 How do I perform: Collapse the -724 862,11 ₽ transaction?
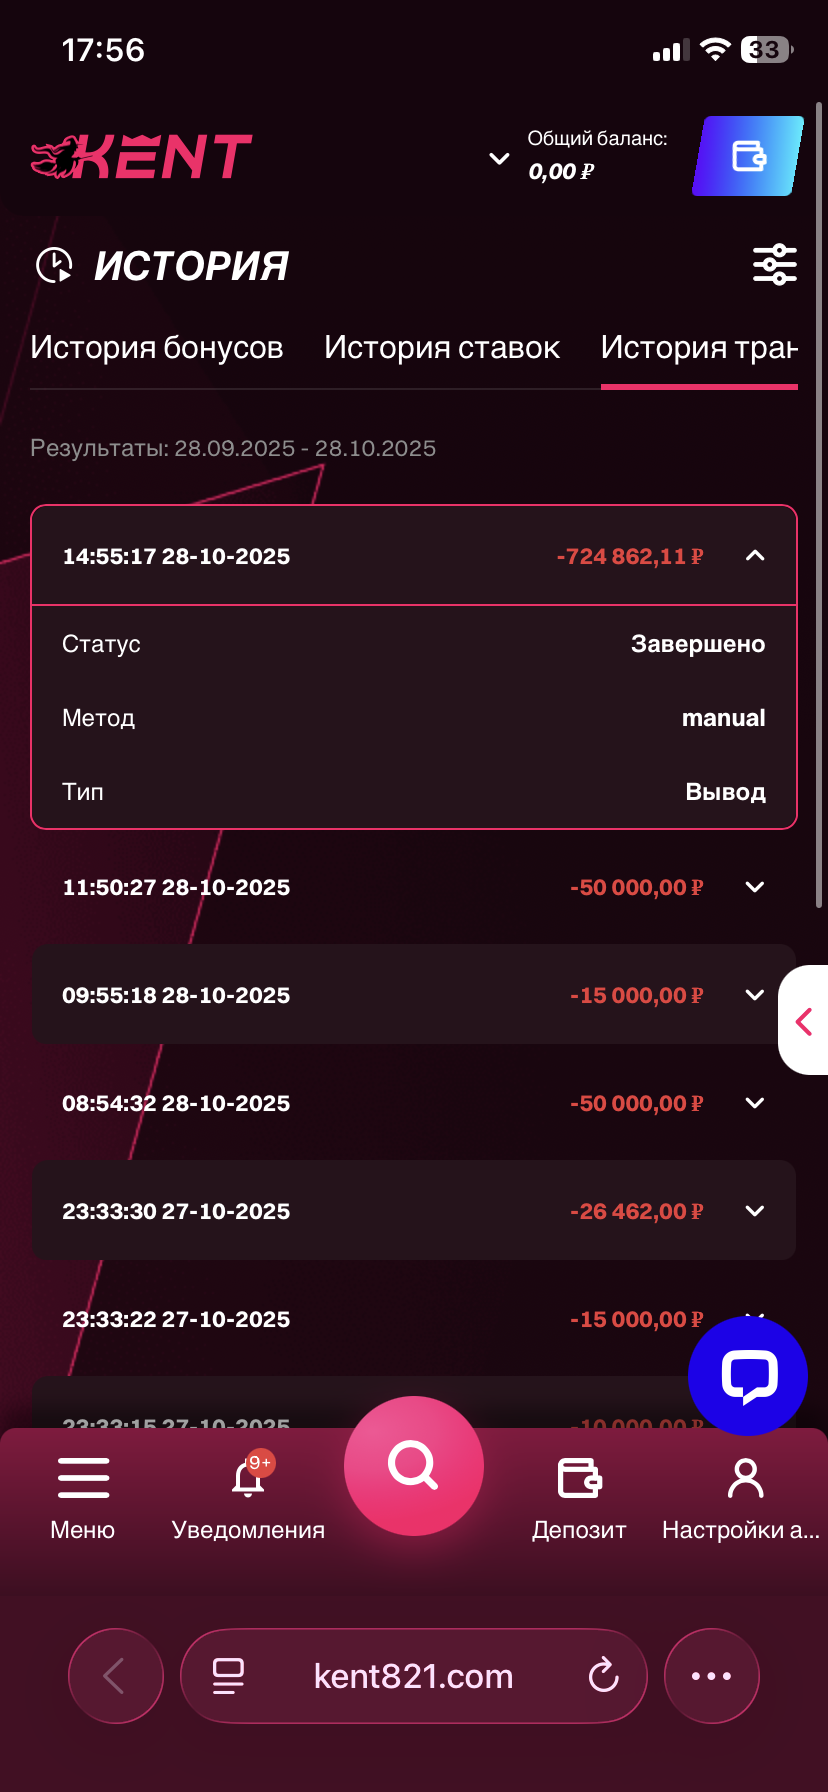[755, 556]
